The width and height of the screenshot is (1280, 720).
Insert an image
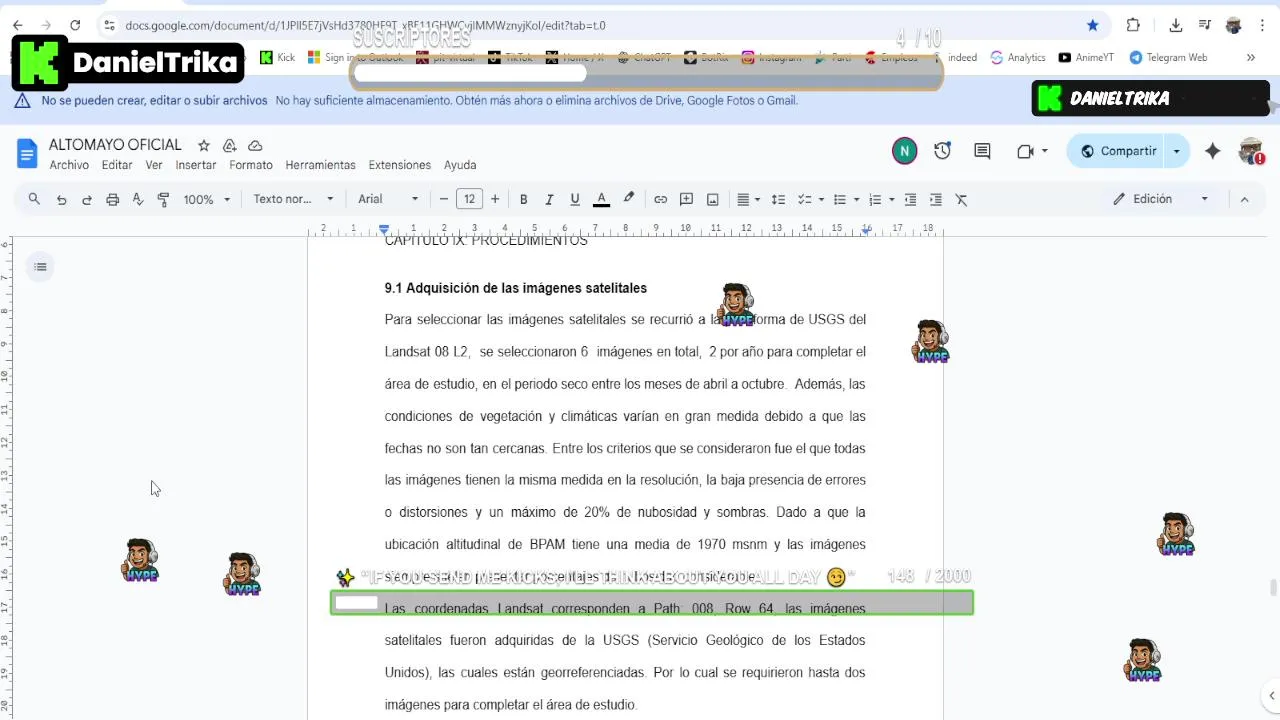pos(712,199)
